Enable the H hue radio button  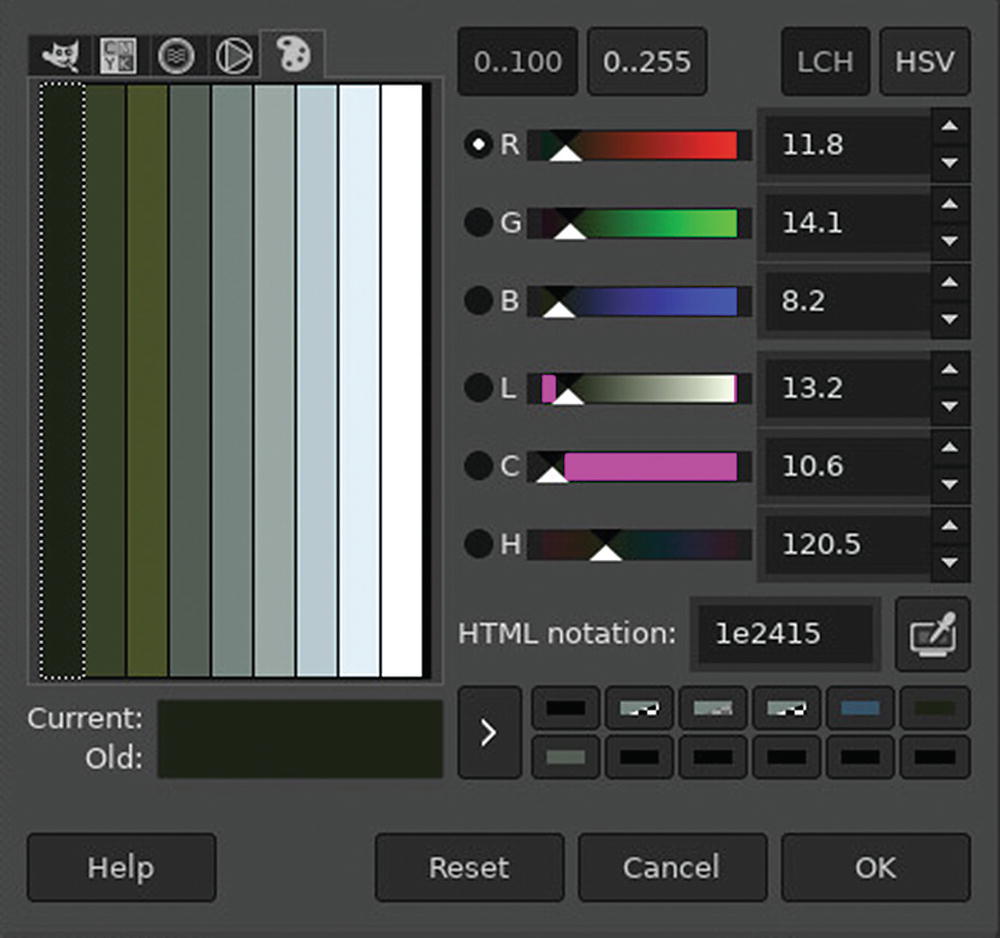coord(479,544)
